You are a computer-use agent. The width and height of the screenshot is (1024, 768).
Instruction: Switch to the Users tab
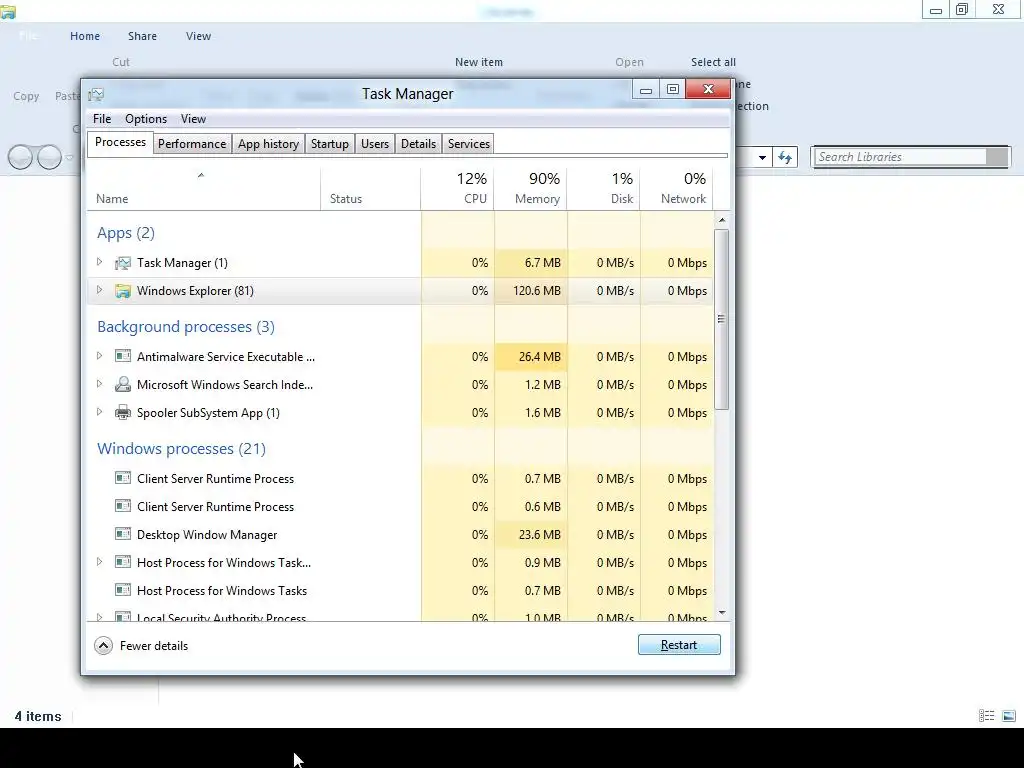click(375, 144)
